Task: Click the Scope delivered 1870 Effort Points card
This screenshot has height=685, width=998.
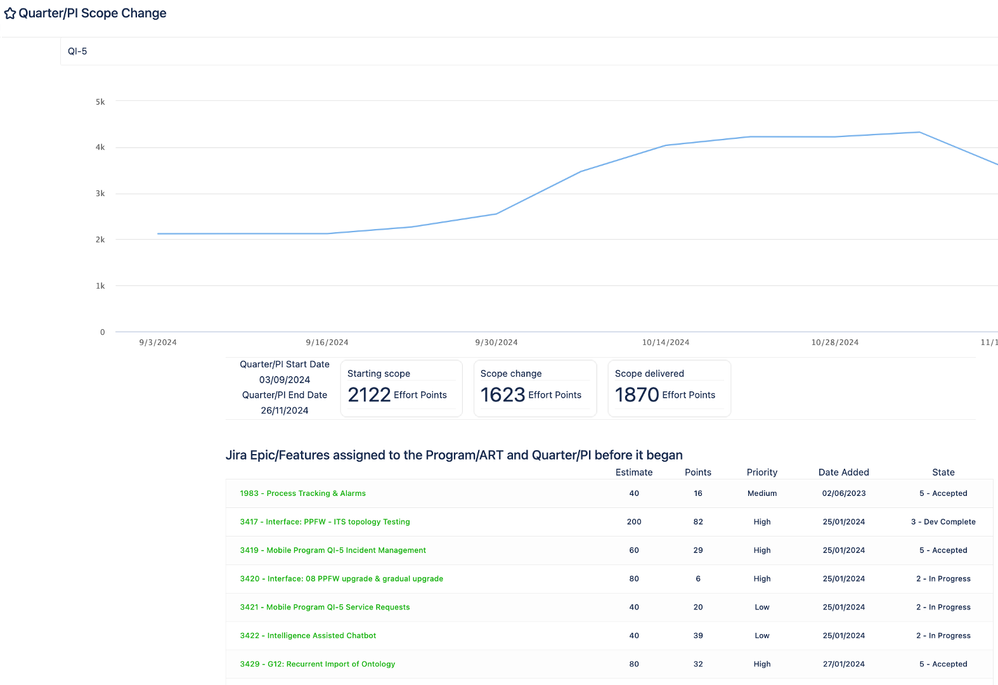Action: (670, 388)
